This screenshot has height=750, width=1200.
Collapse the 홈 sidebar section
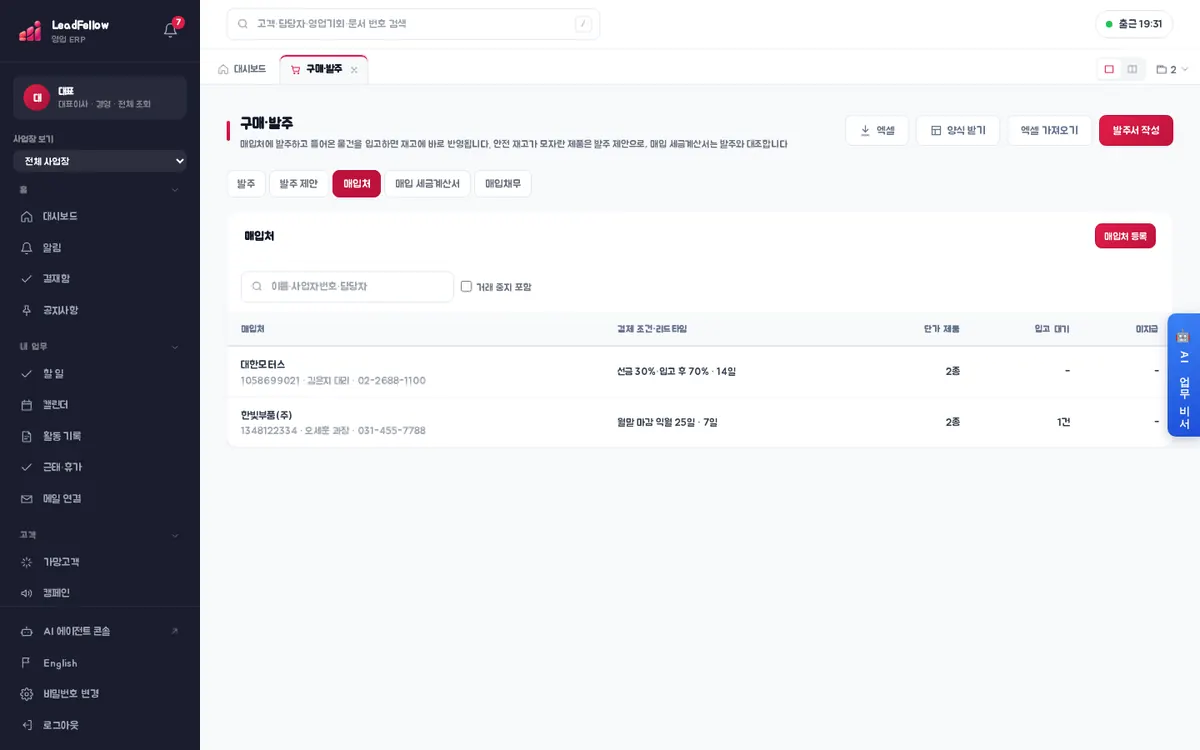[175, 189]
